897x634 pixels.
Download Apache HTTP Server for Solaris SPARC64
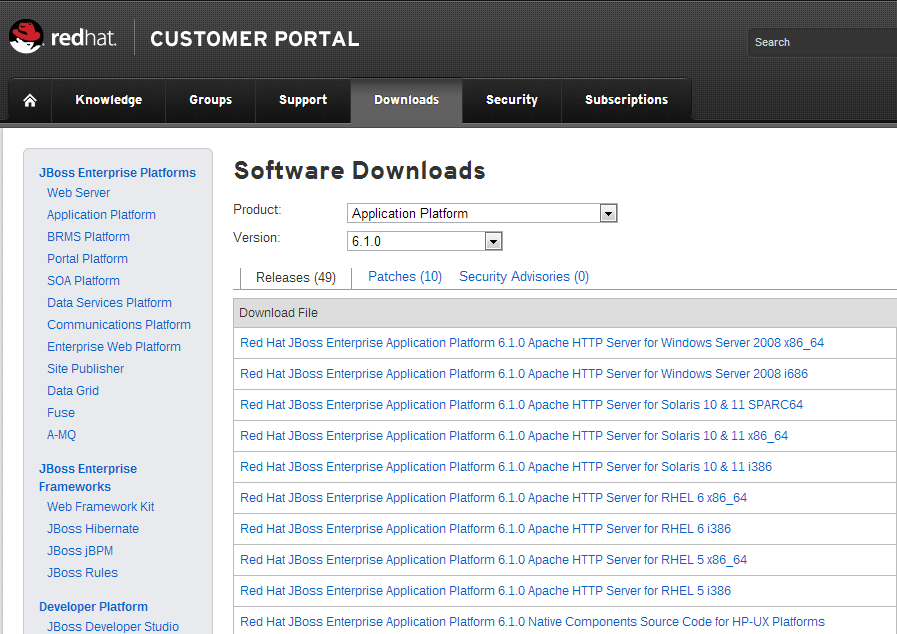coord(521,405)
